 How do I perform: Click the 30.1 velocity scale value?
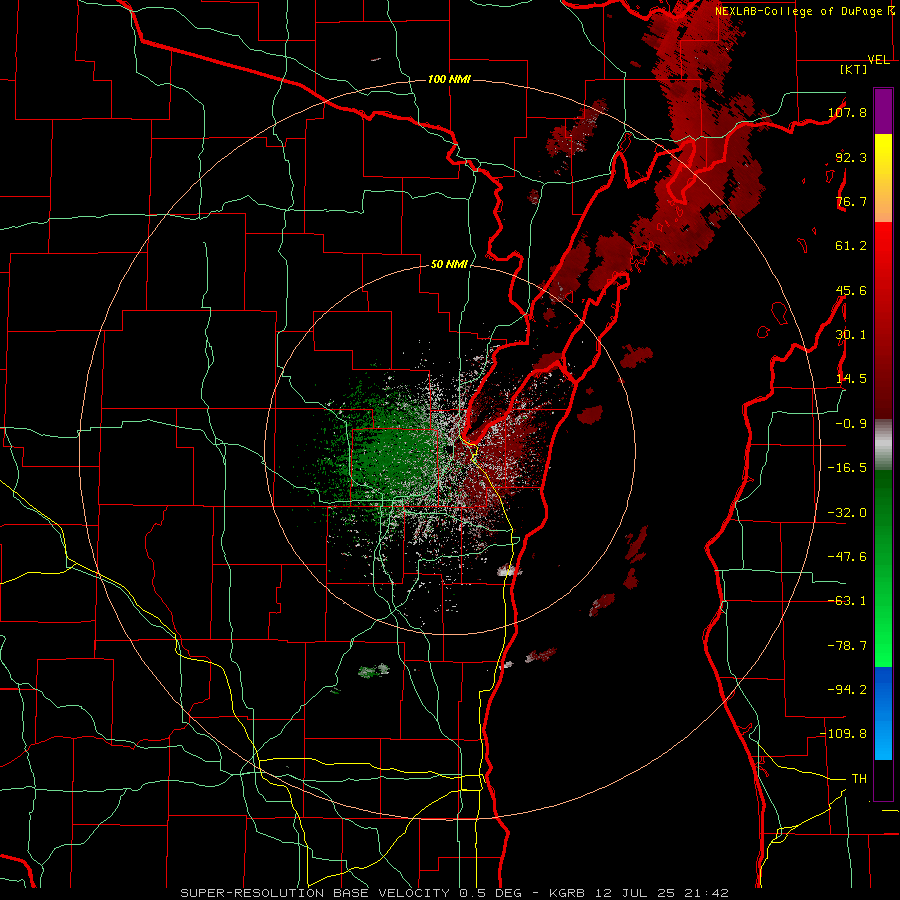(851, 335)
